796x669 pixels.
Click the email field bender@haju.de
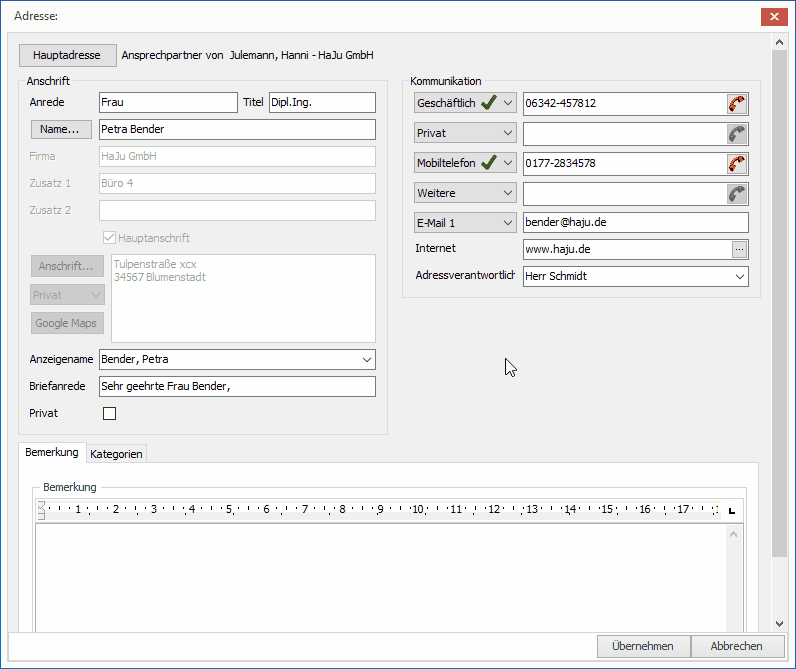click(636, 222)
